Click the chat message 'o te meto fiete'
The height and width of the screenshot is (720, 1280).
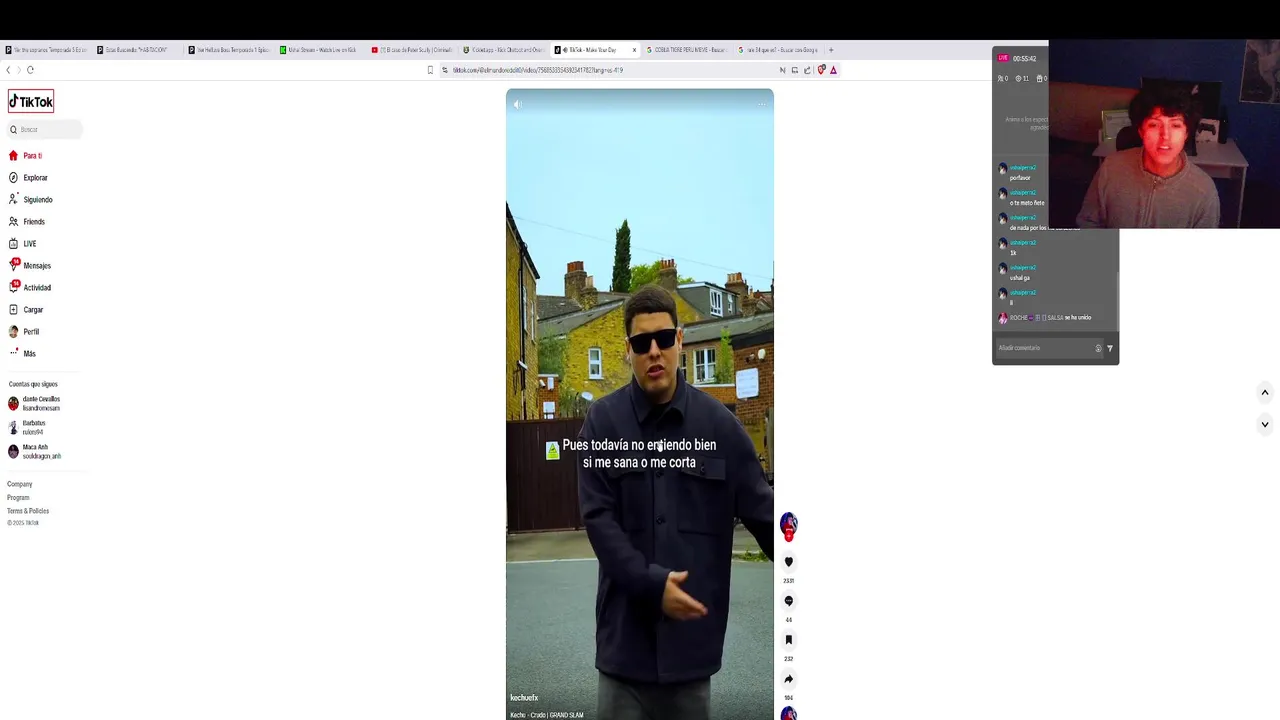(1027, 203)
